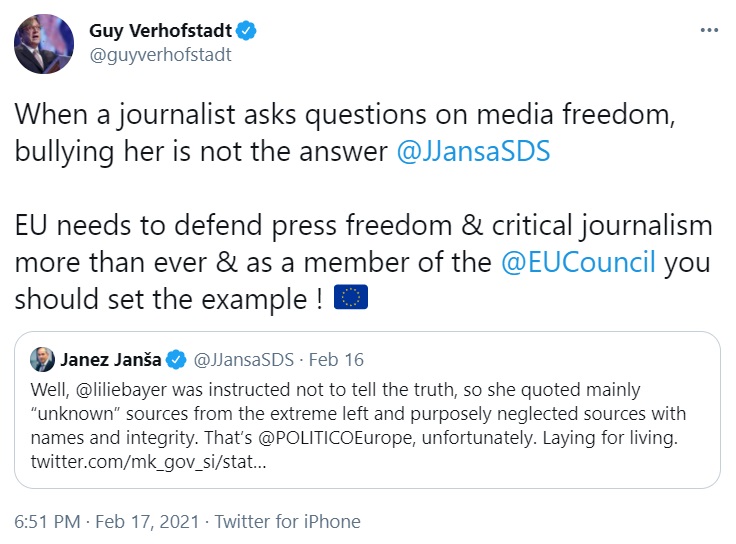Open the three-dot more options menu
Screen dimensions: 736x544
708,30
